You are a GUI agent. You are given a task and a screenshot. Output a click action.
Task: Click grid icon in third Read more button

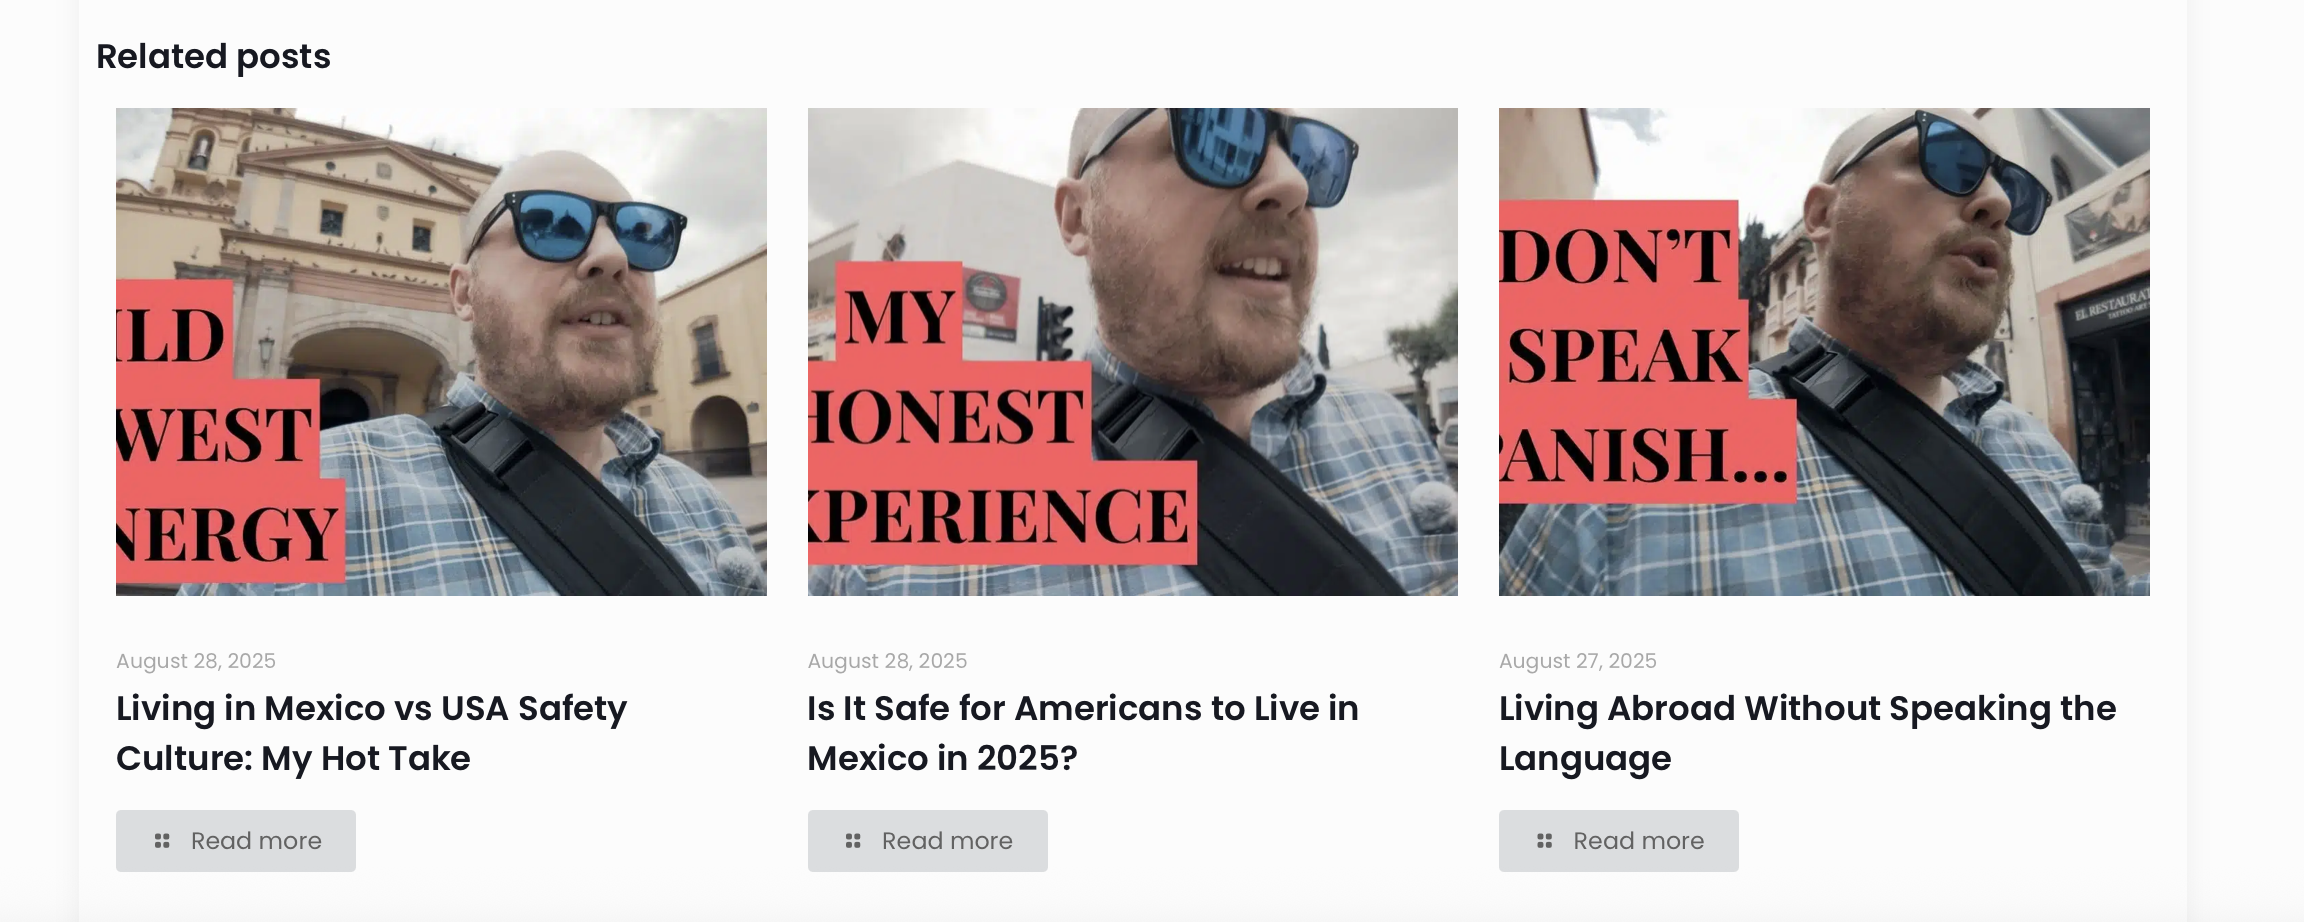tap(1545, 841)
